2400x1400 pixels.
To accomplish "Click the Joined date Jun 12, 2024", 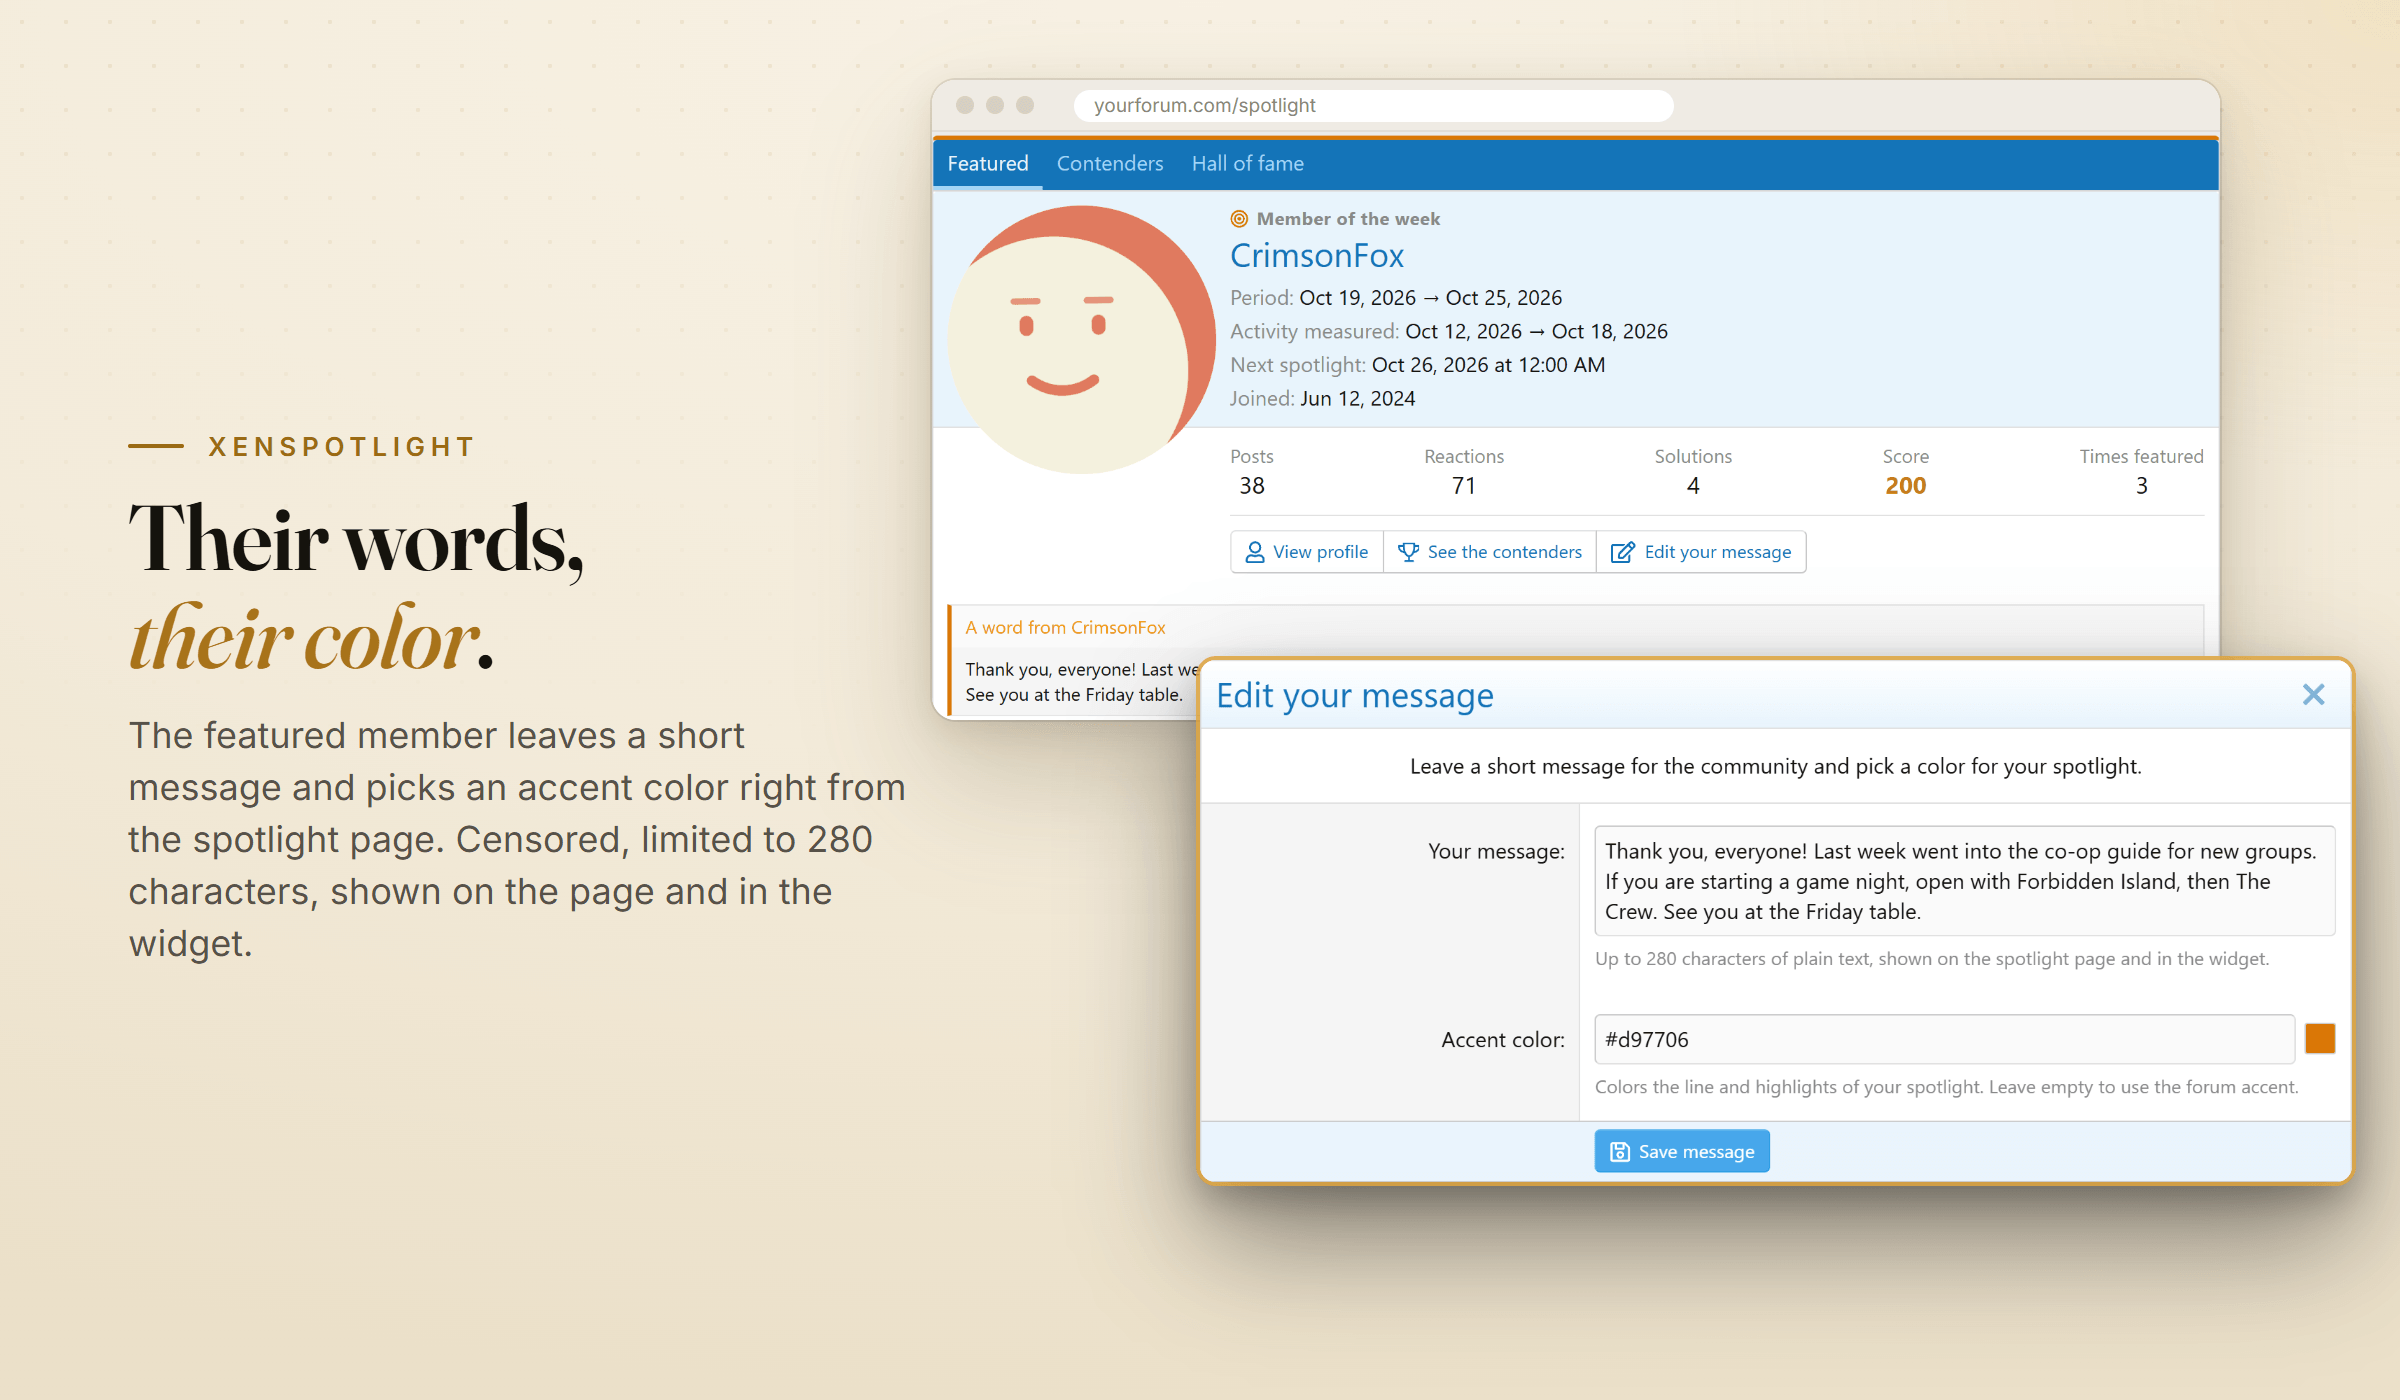I will pyautogui.click(x=1357, y=399).
